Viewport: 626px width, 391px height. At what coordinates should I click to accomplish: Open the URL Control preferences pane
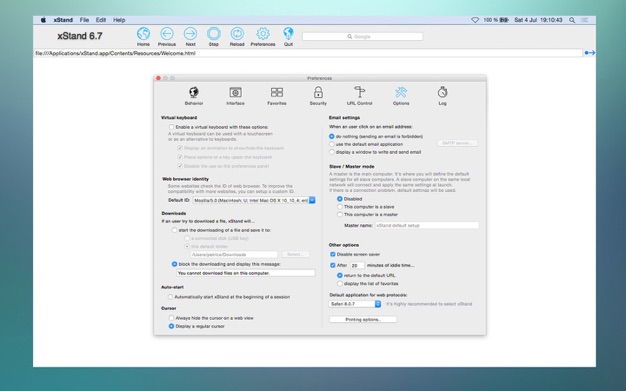pyautogui.click(x=359, y=92)
